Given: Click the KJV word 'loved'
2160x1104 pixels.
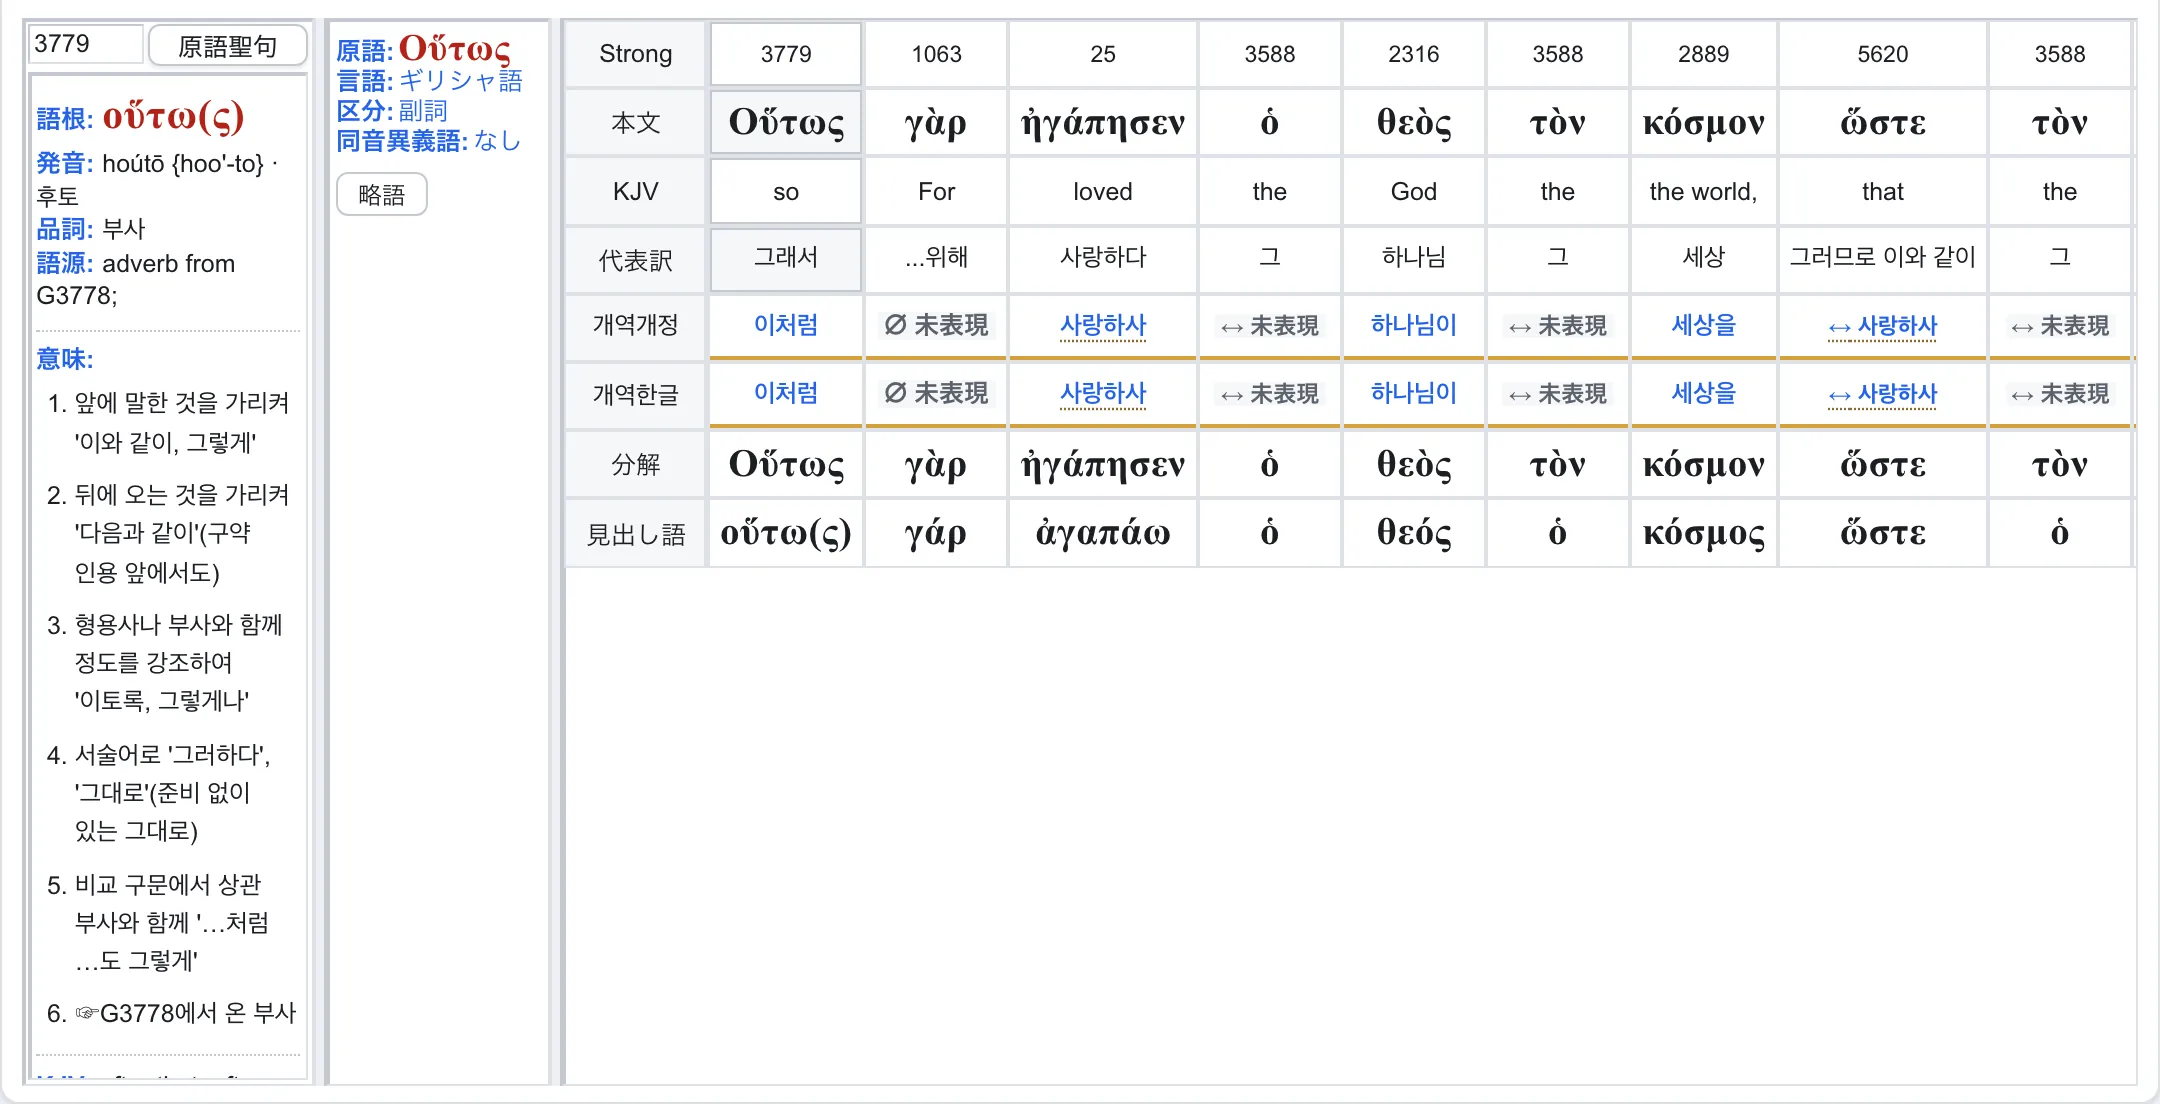Looking at the screenshot, I should click(1102, 191).
